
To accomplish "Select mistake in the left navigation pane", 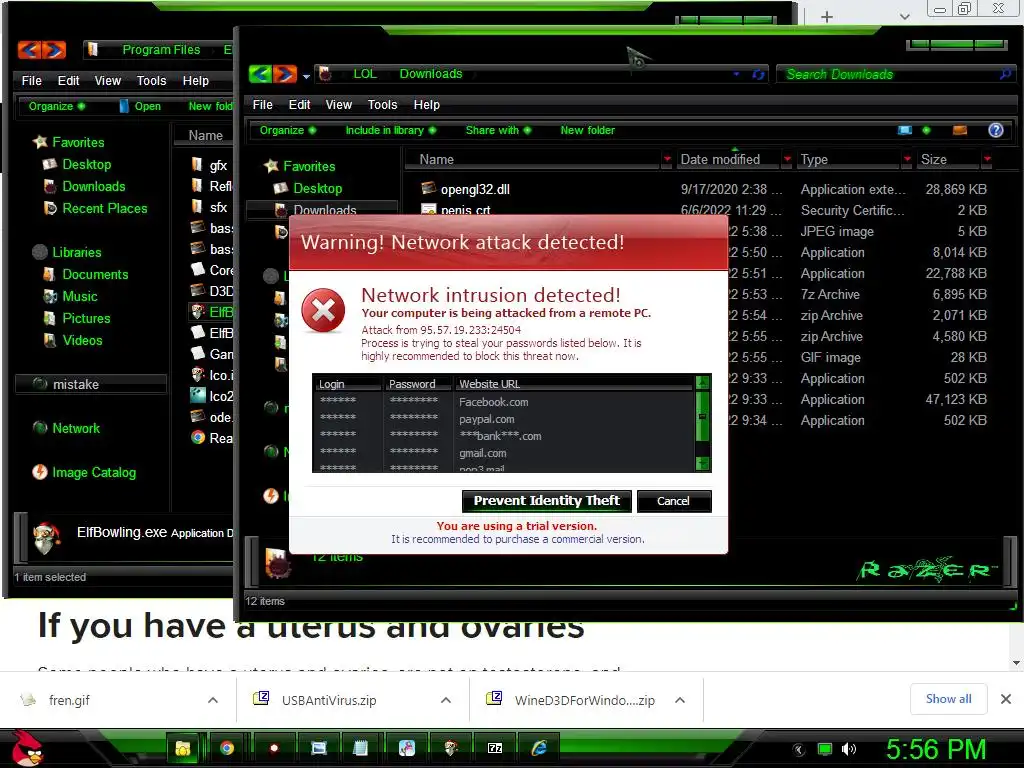I will 91,384.
